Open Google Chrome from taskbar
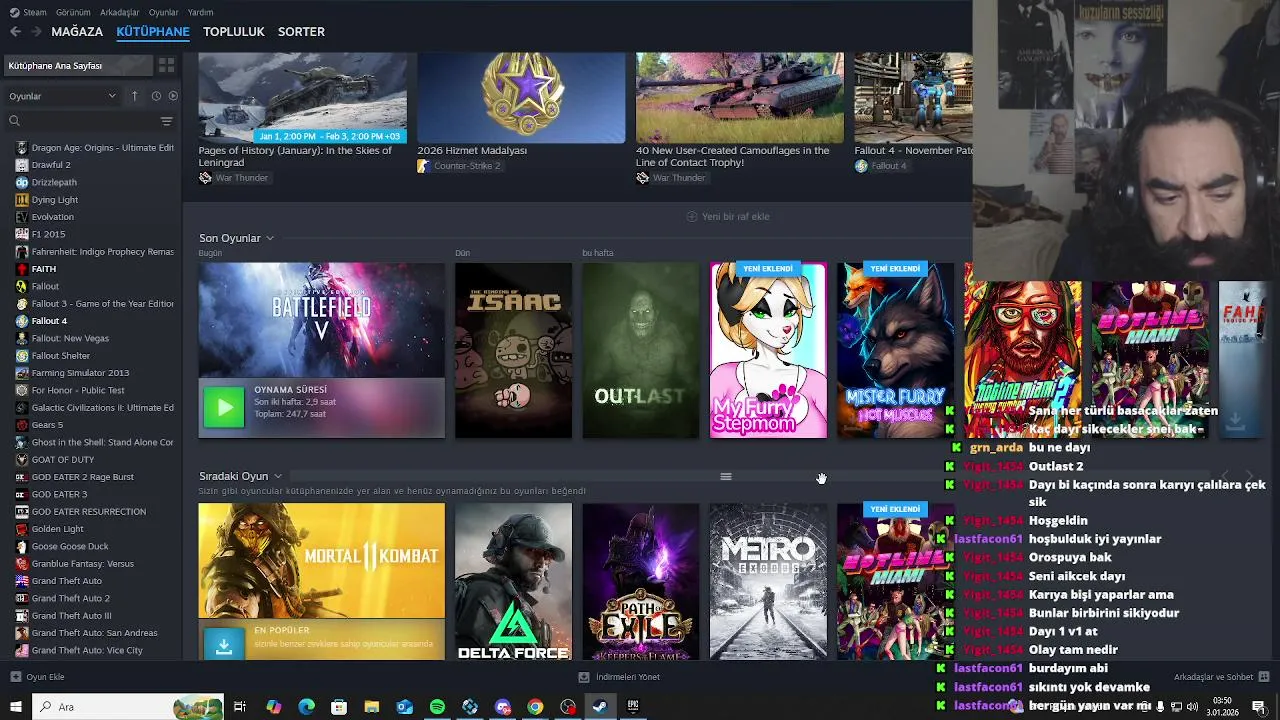Image resolution: width=1280 pixels, height=720 pixels. tap(536, 707)
